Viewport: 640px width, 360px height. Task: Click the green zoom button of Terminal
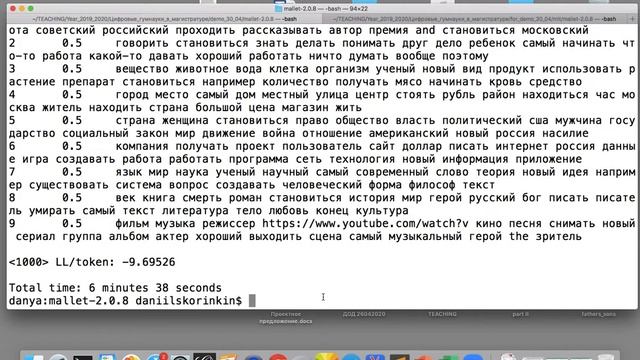(31, 8)
